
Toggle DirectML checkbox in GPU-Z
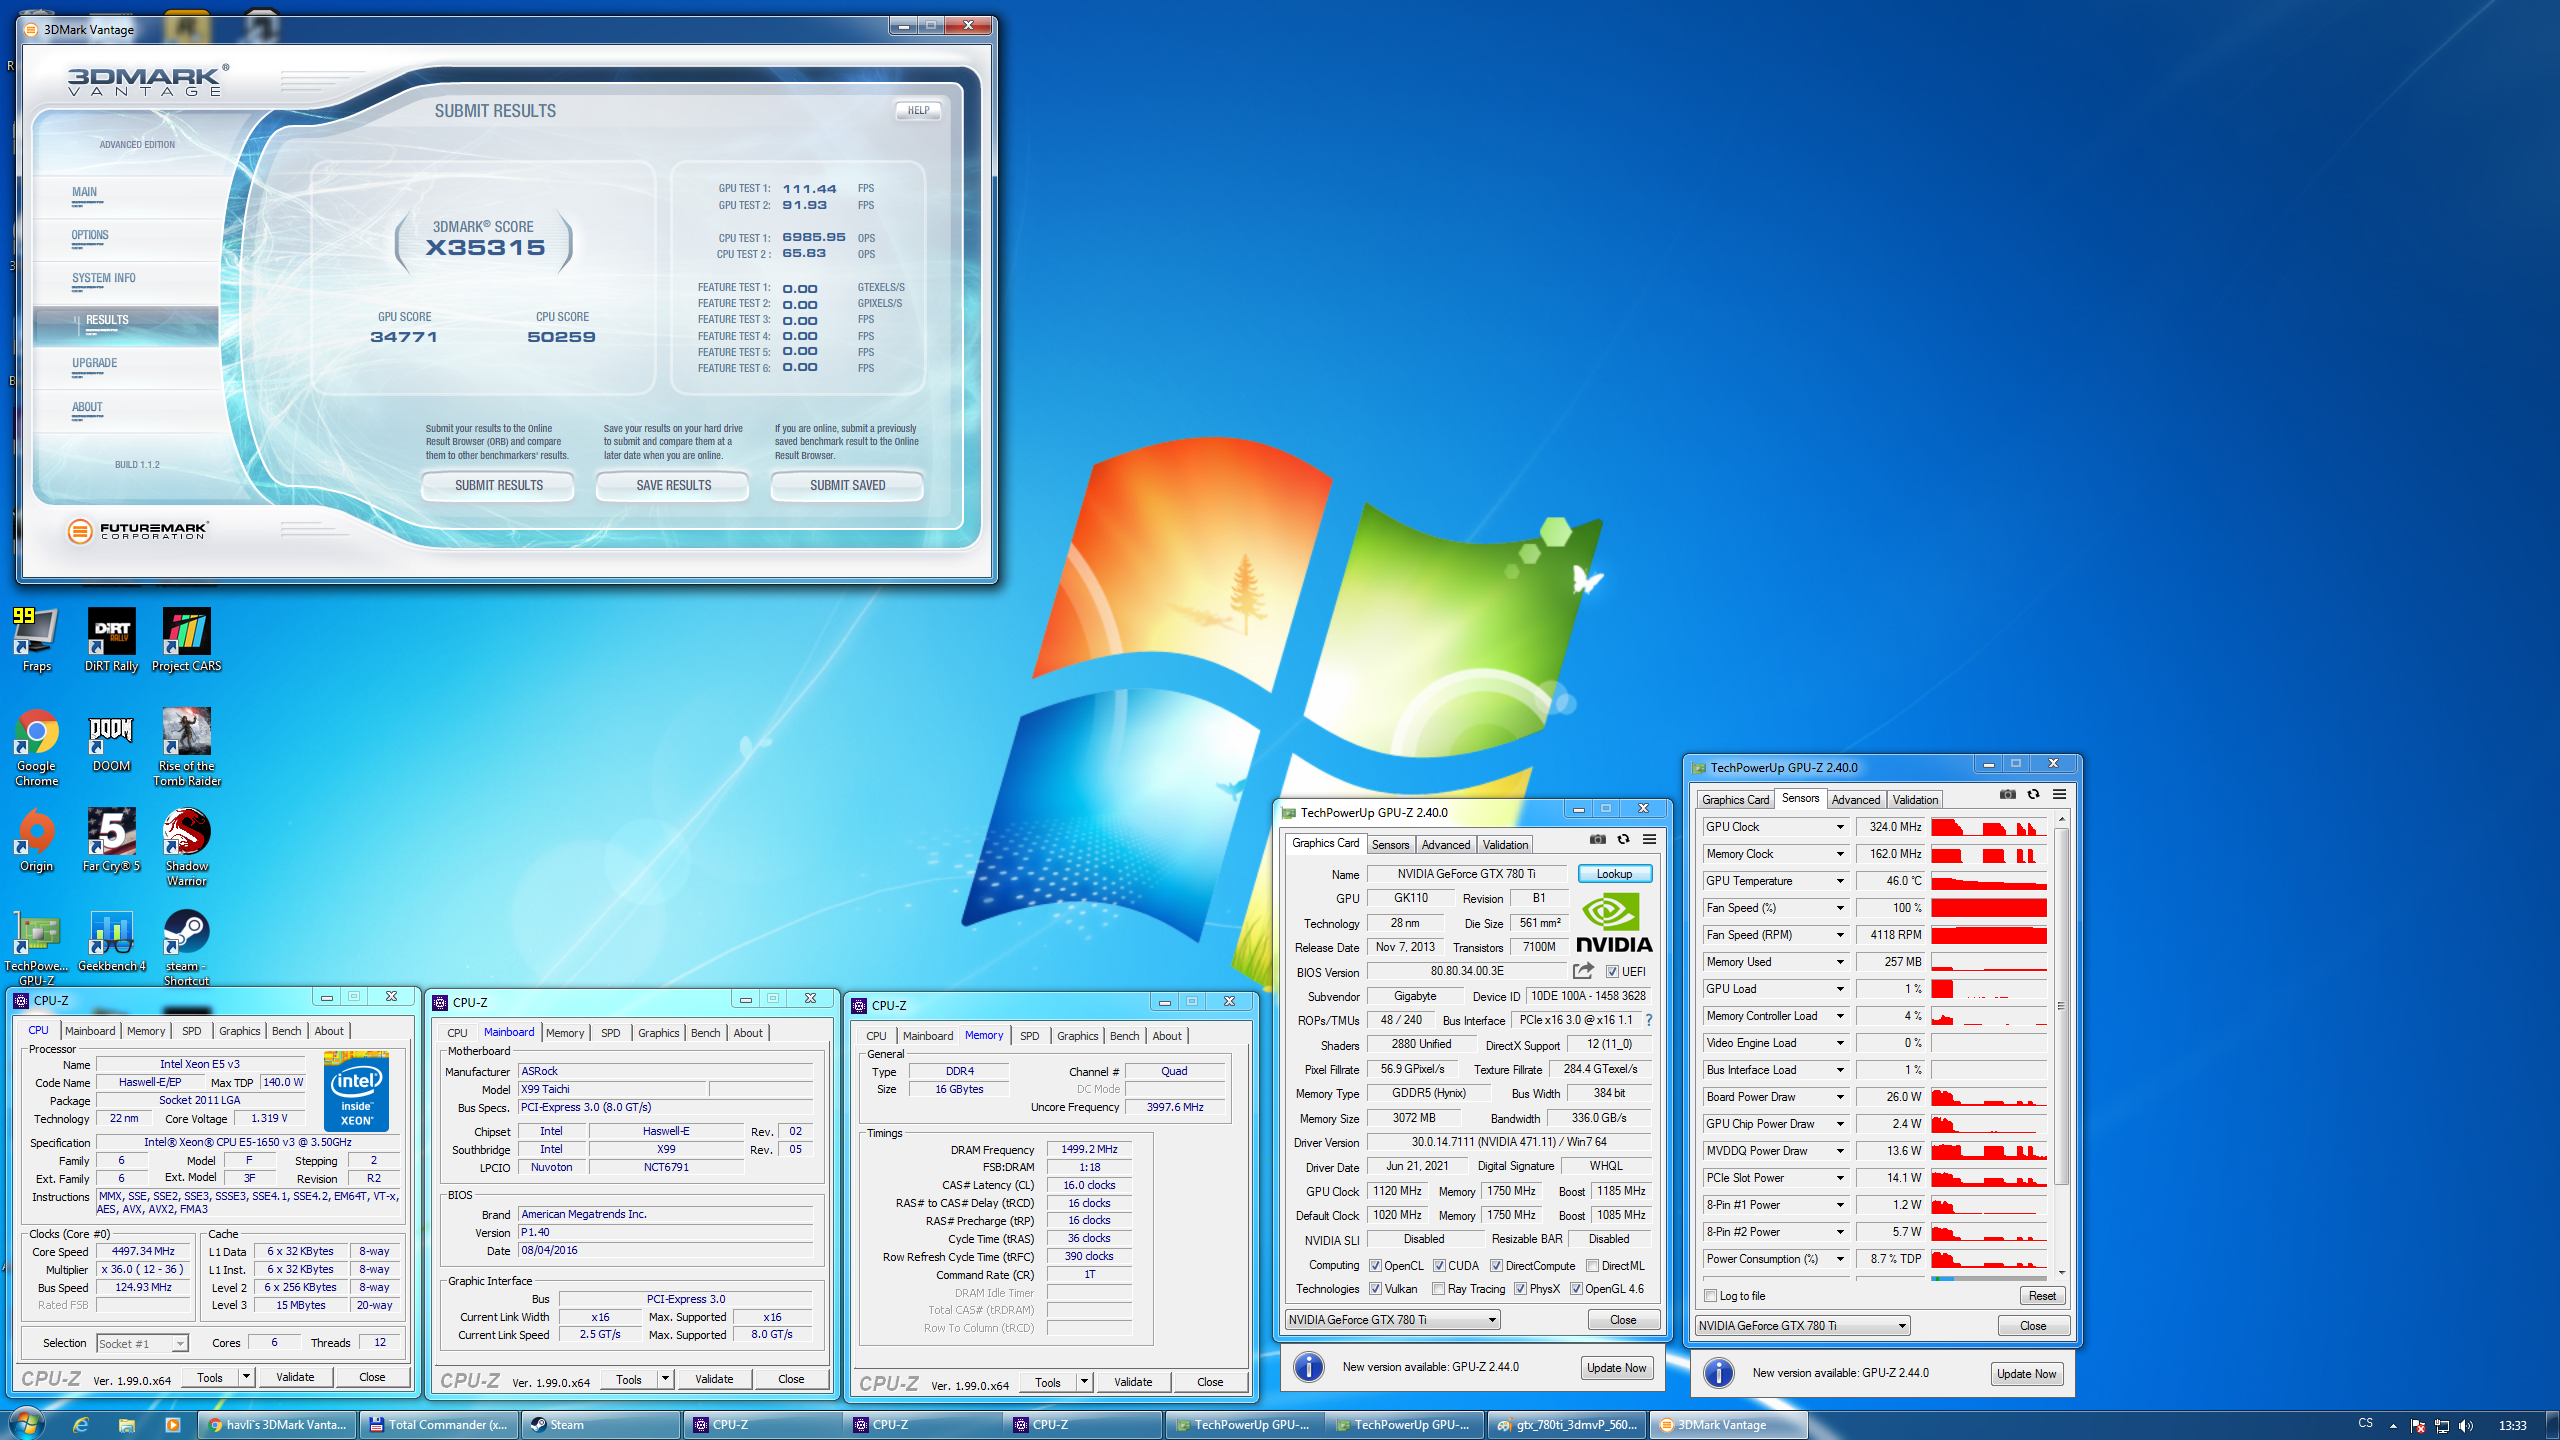coord(1592,1266)
